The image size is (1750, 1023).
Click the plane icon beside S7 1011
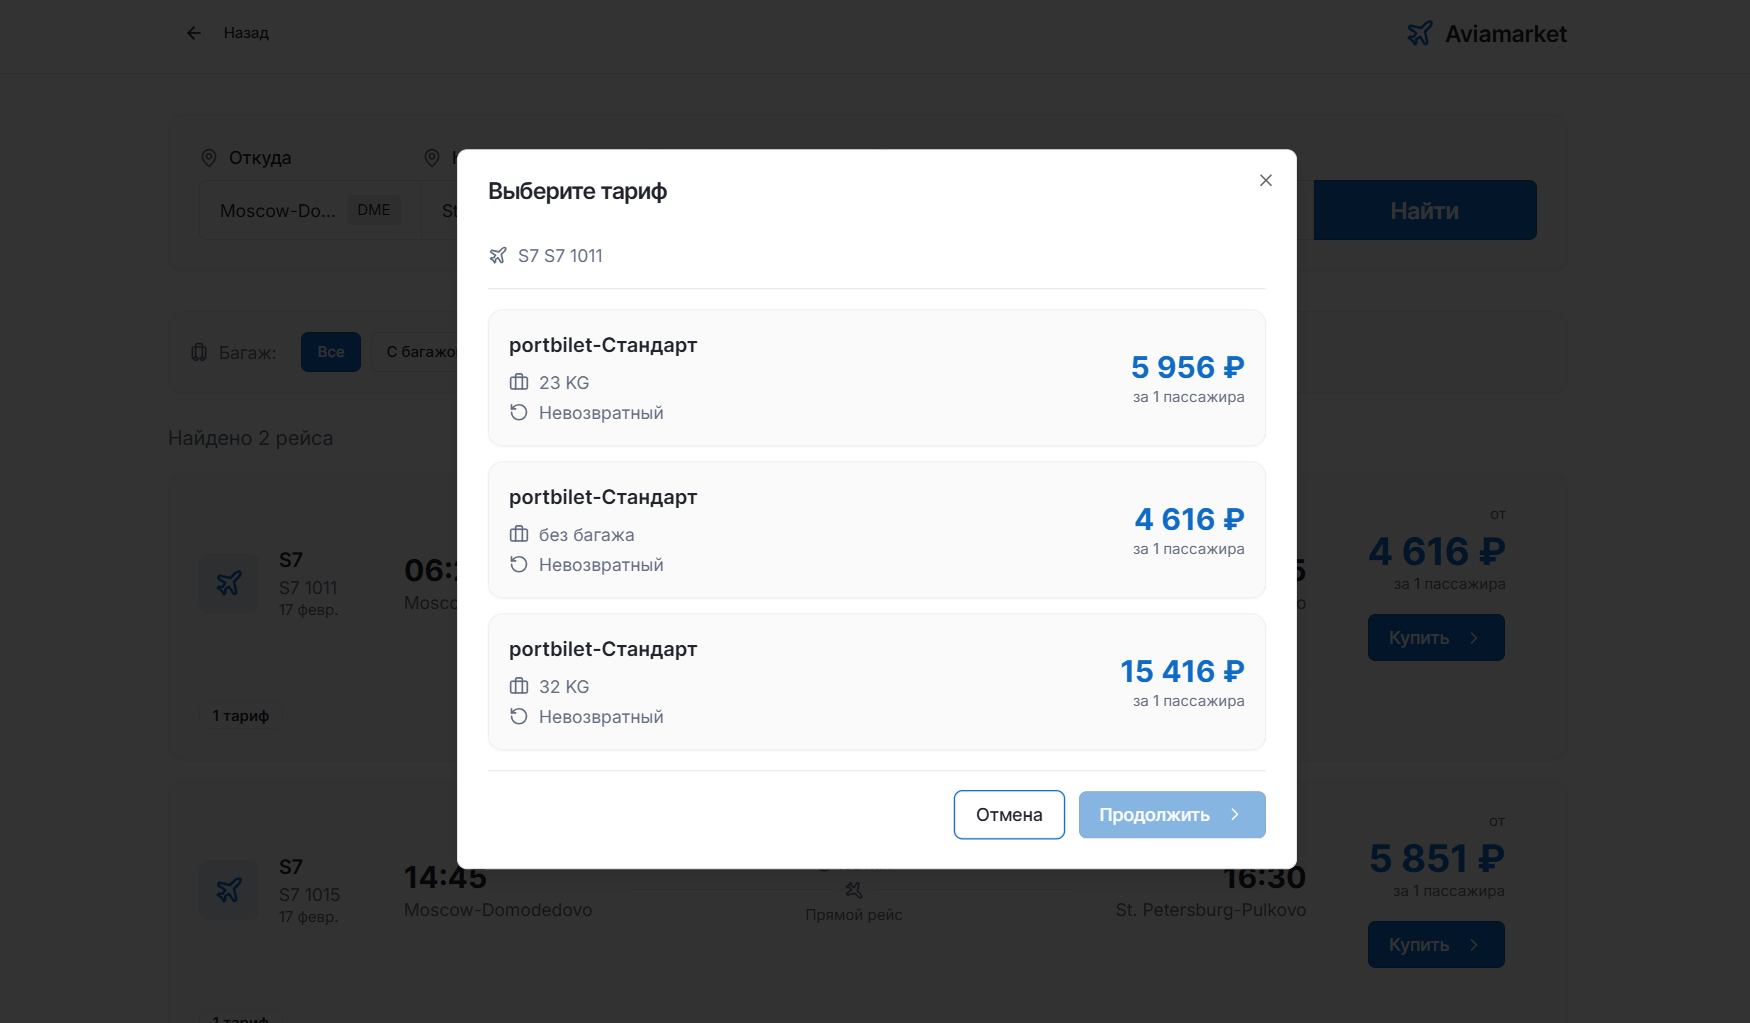tap(498, 256)
